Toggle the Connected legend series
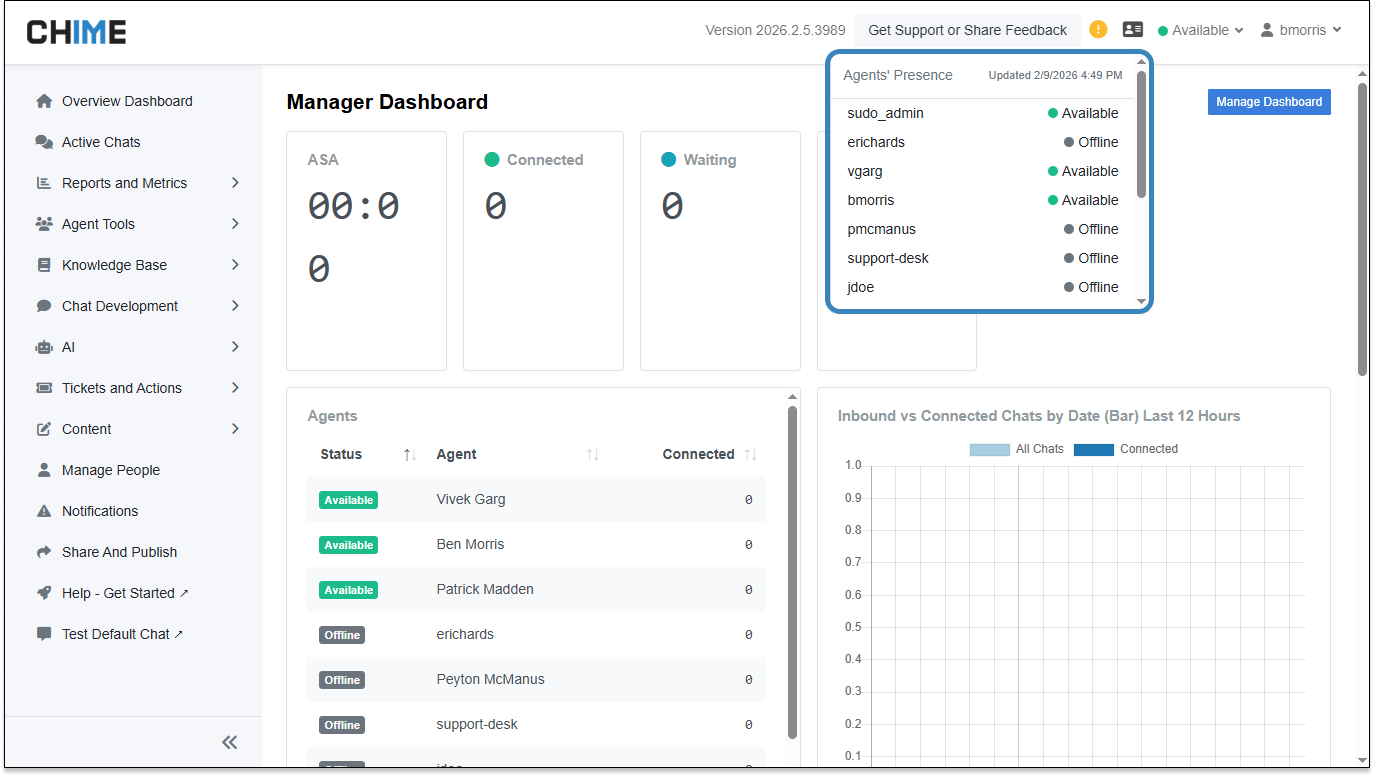The width and height of the screenshot is (1374, 776). pyautogui.click(x=1125, y=449)
